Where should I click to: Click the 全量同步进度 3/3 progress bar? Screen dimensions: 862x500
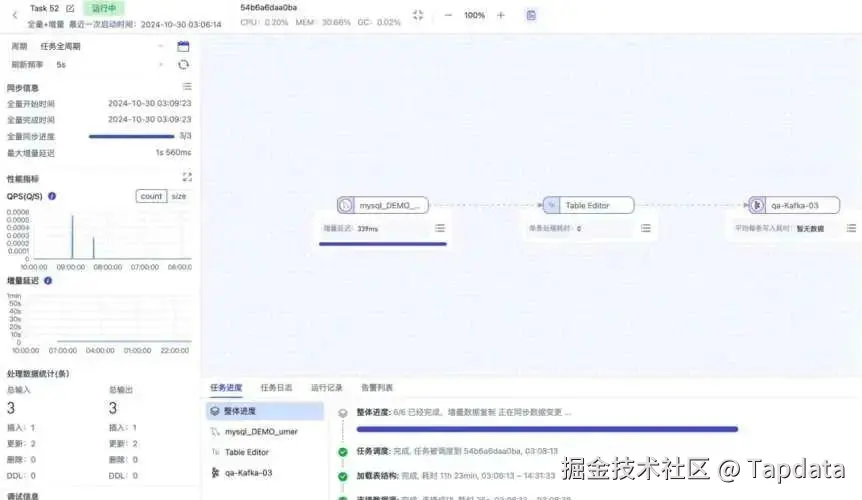point(131,136)
